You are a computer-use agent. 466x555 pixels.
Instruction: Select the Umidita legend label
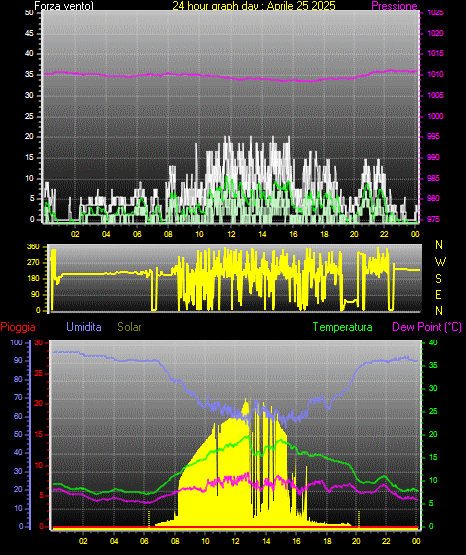[84, 327]
